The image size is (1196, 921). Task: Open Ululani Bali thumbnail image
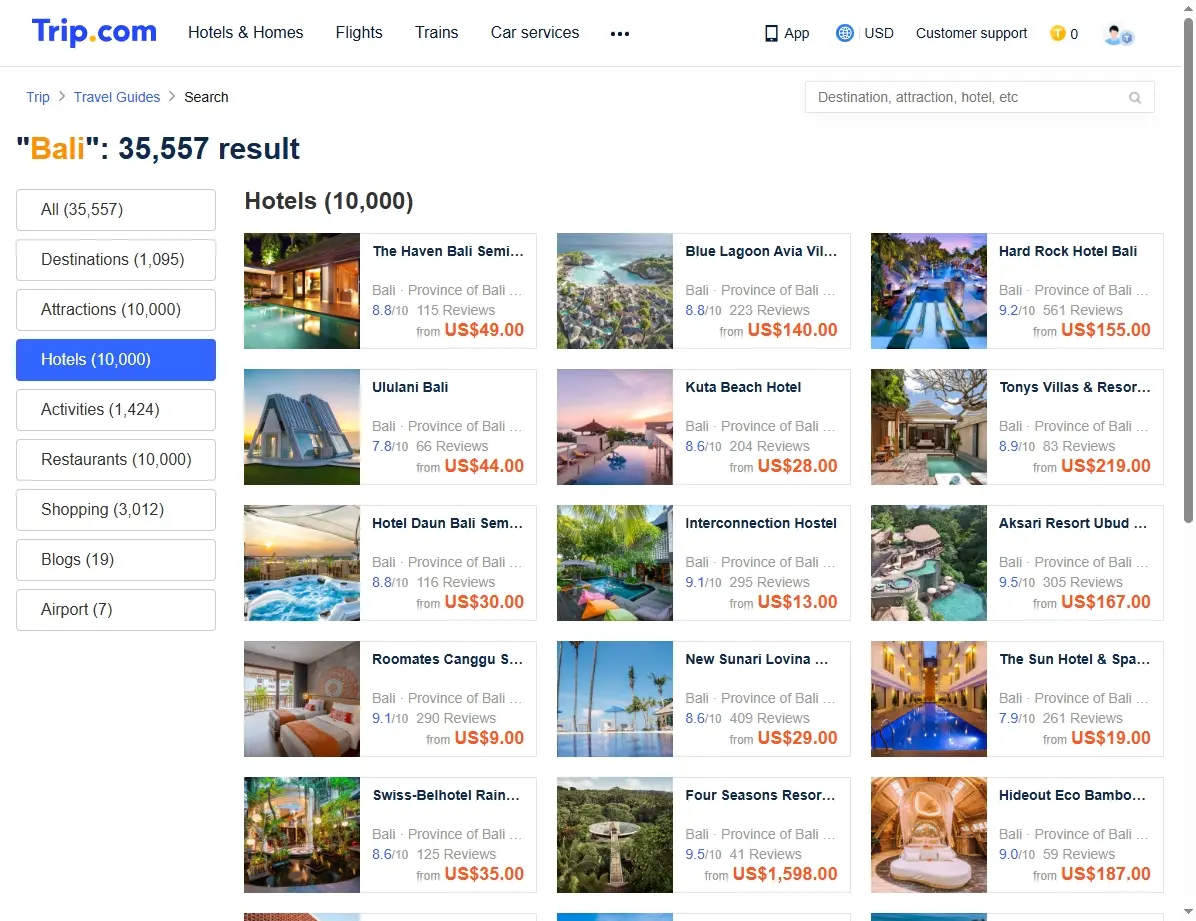[302, 427]
